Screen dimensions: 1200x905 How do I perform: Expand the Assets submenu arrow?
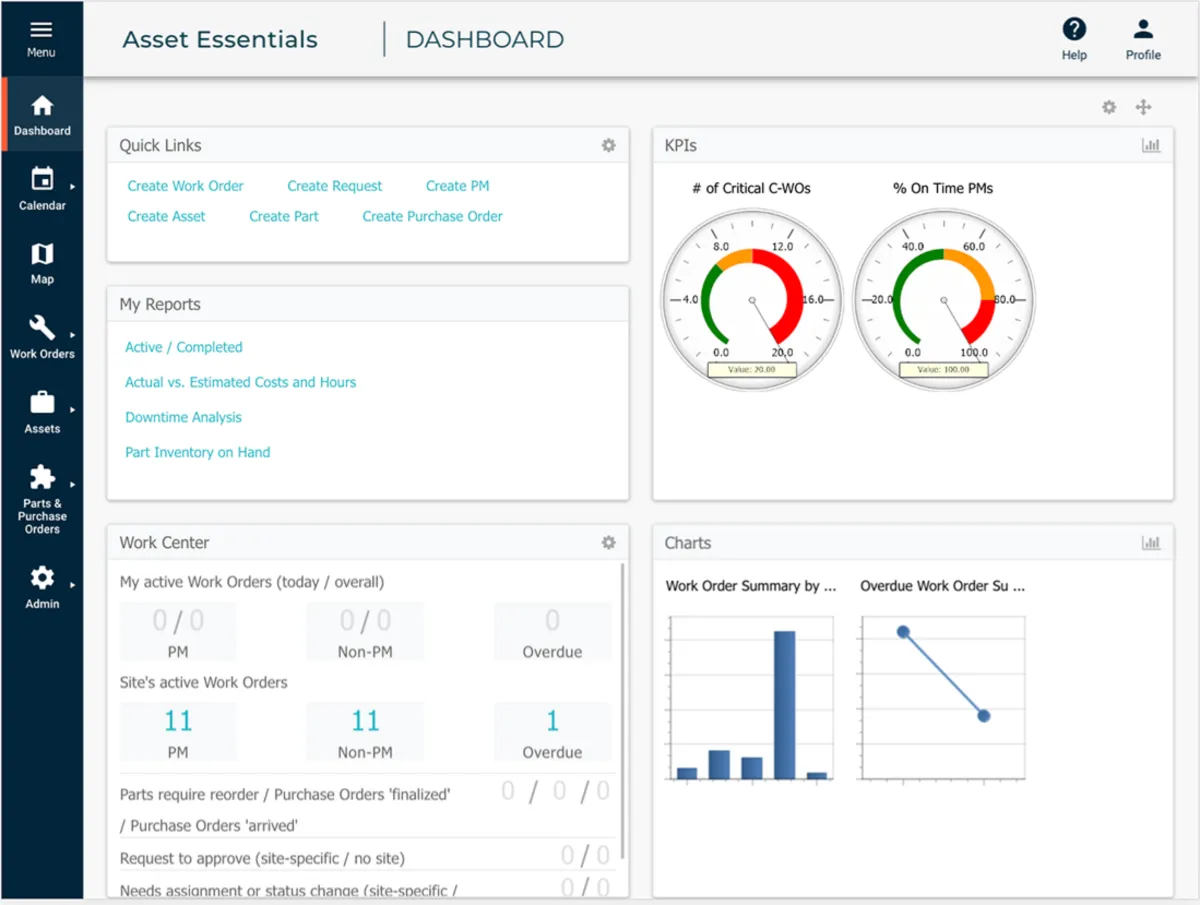[x=72, y=410]
